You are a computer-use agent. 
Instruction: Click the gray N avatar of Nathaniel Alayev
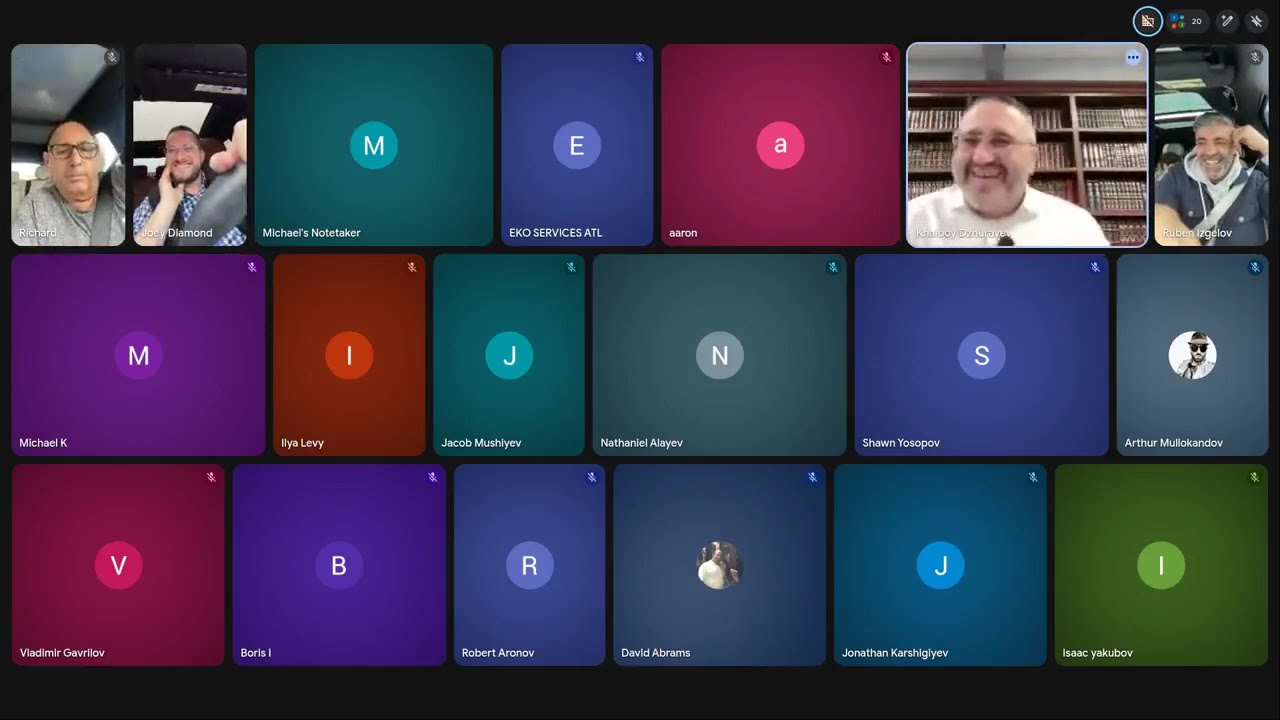tap(720, 356)
